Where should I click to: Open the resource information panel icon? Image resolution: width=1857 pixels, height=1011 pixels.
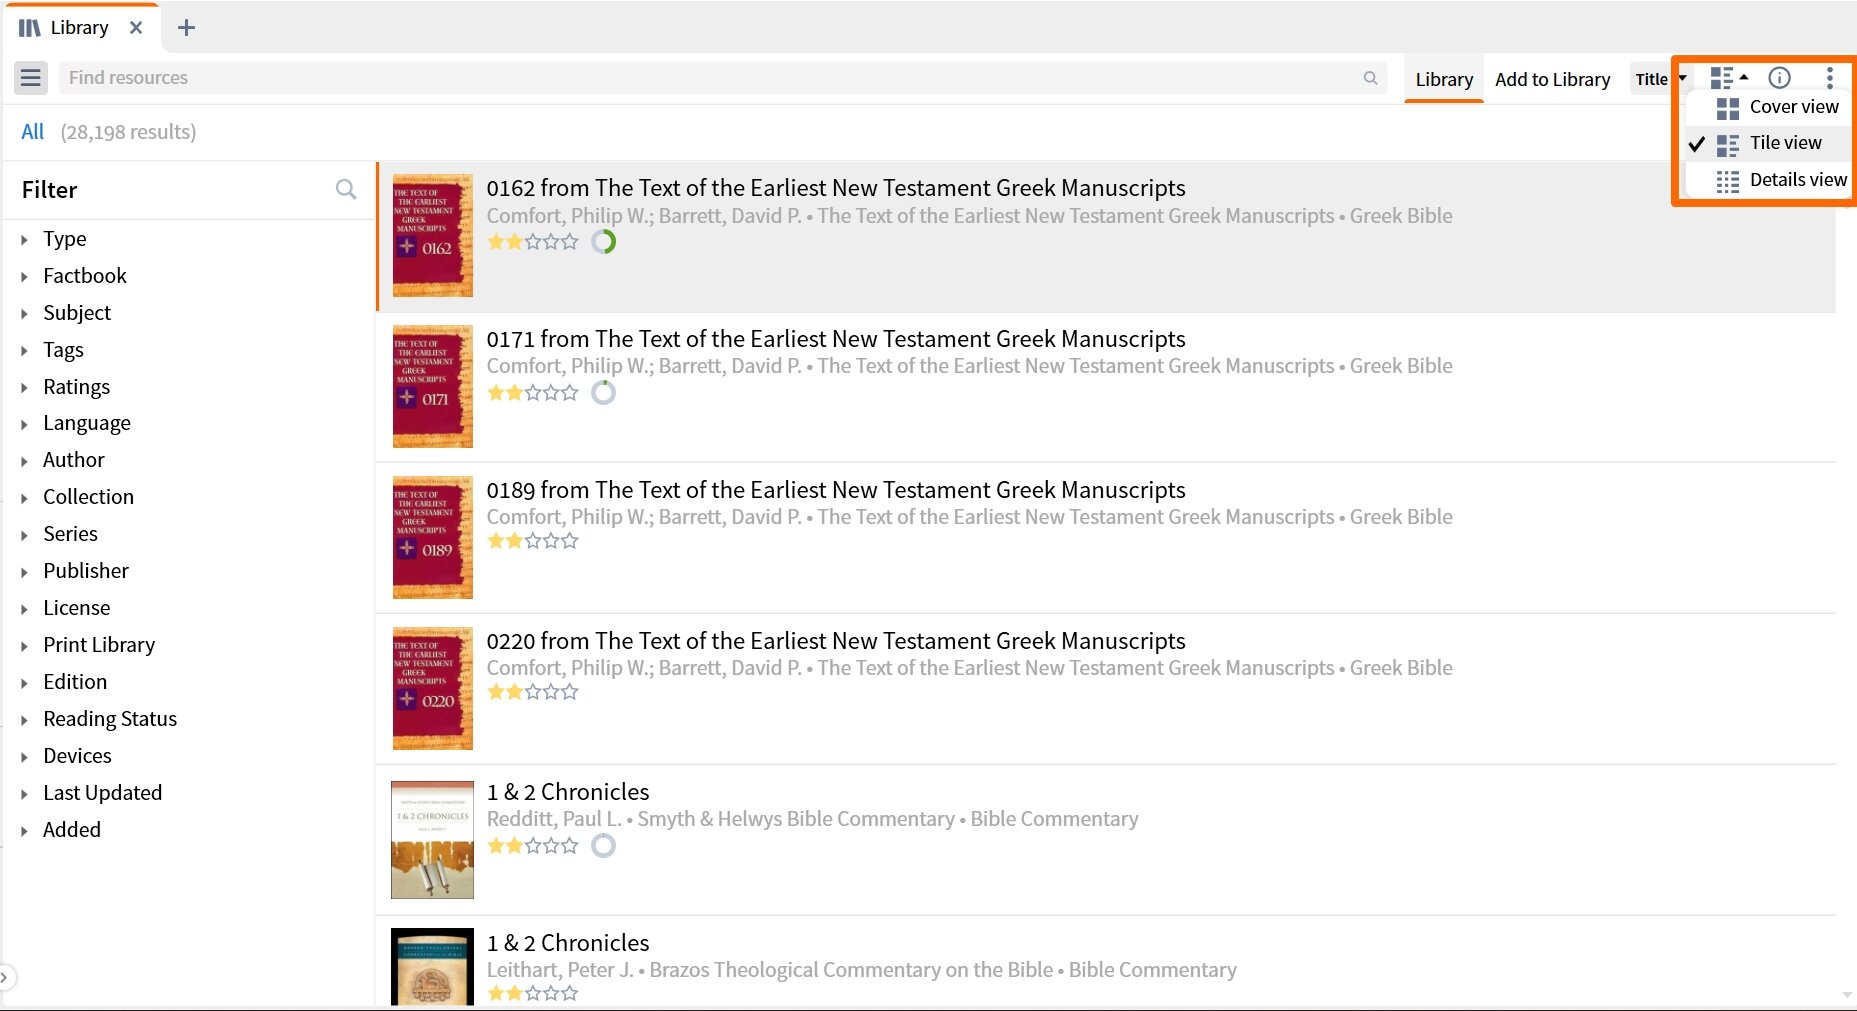(x=1779, y=78)
